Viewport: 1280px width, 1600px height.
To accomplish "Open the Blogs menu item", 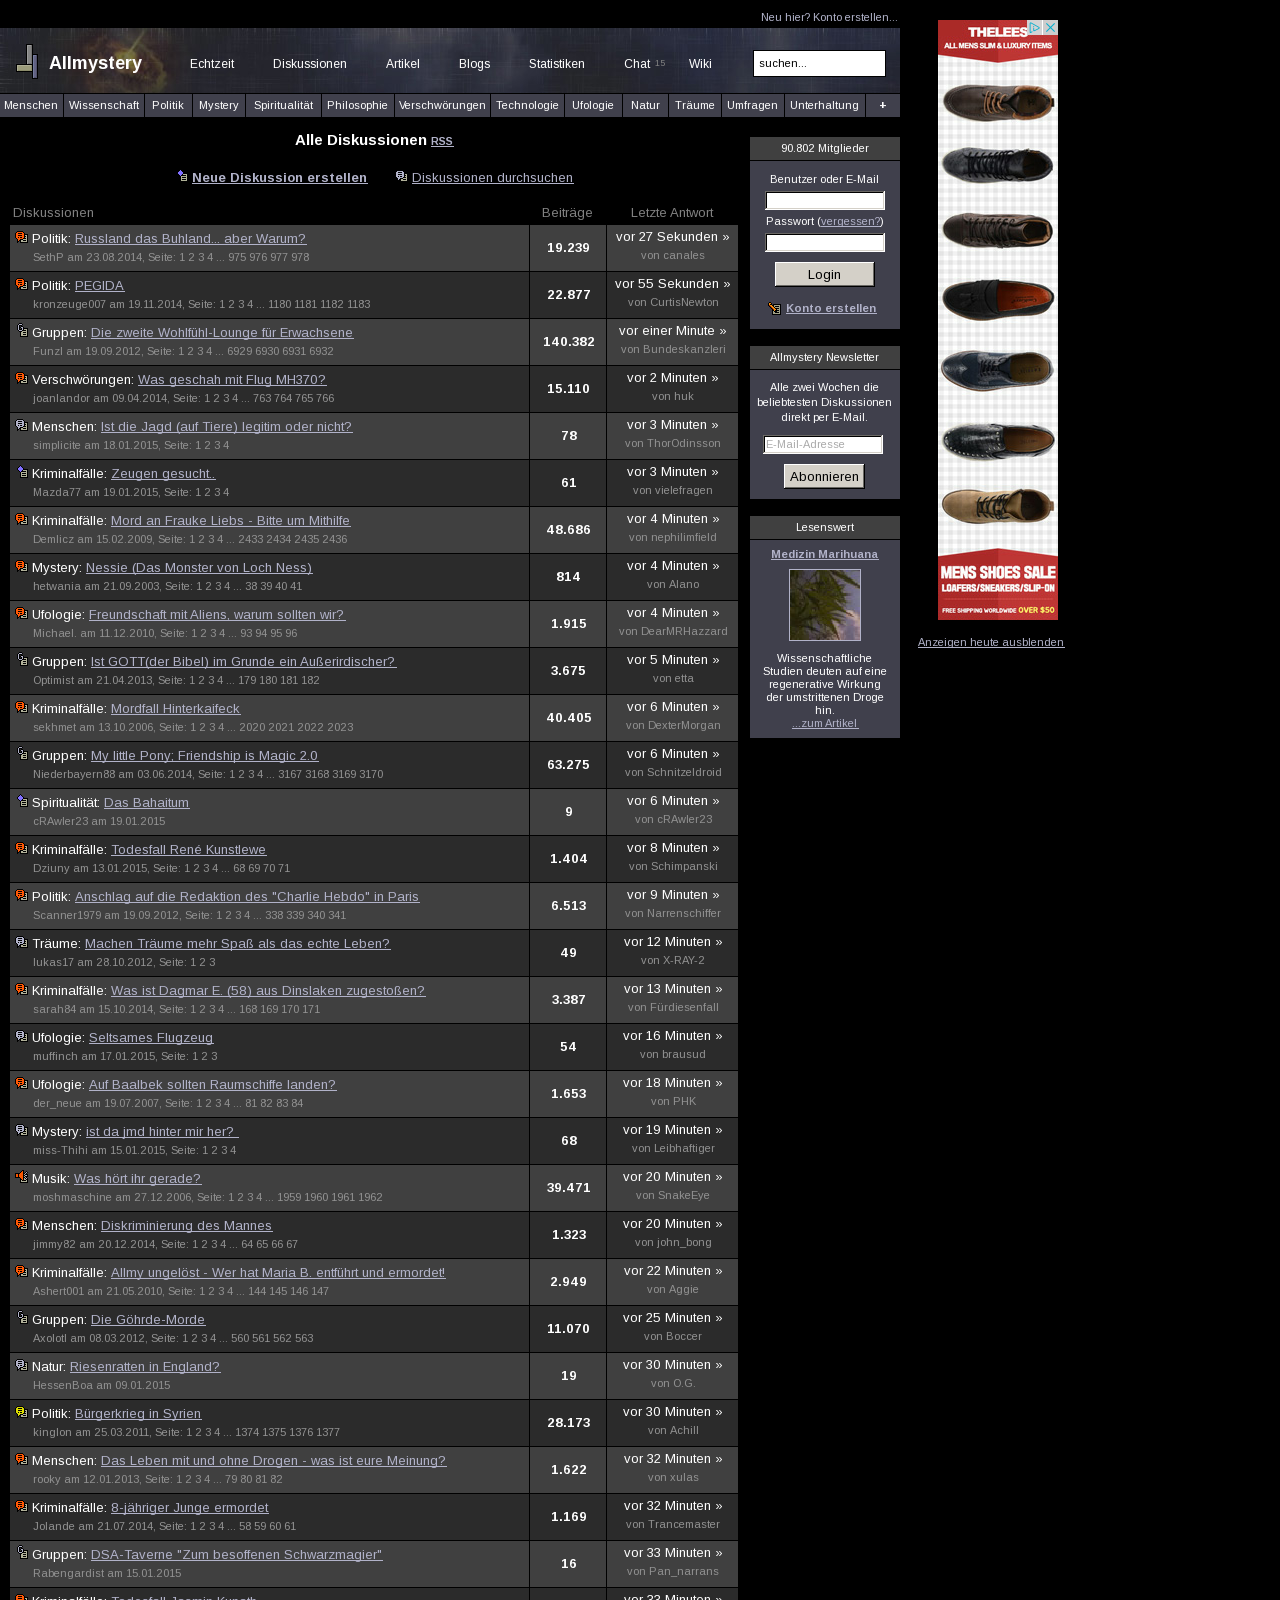I will (474, 63).
